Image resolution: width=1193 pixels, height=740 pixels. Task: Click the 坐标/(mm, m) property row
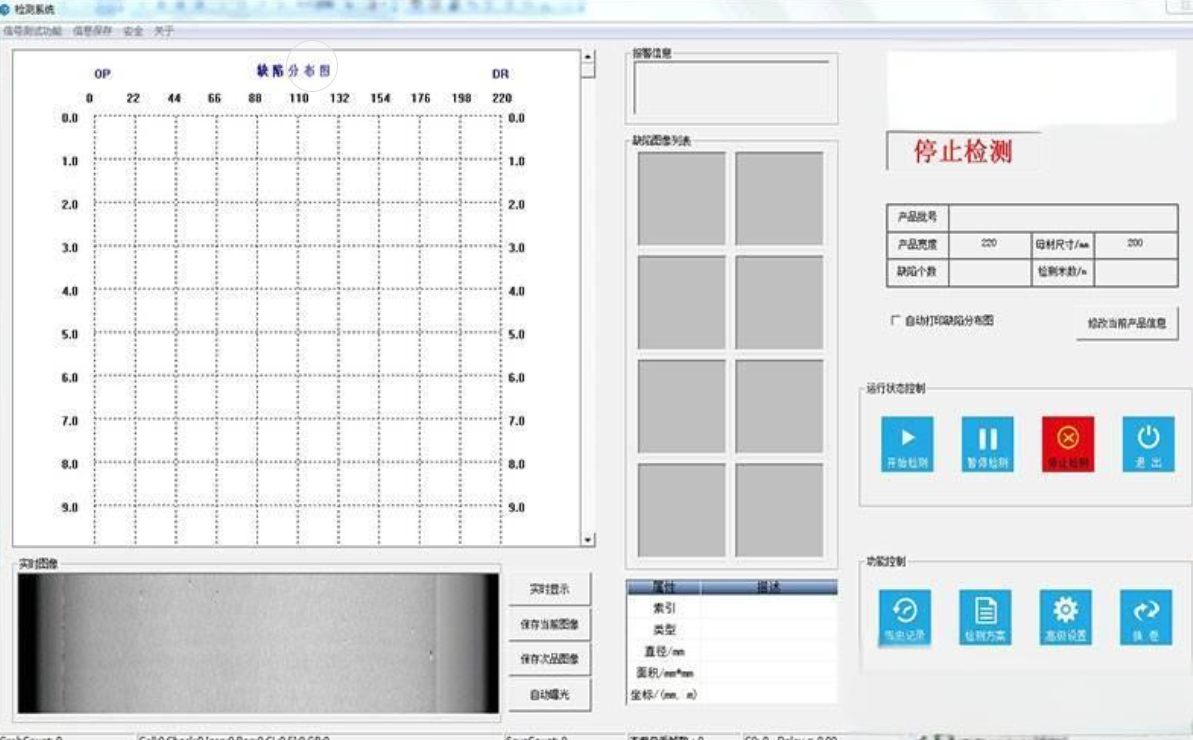tap(732, 694)
